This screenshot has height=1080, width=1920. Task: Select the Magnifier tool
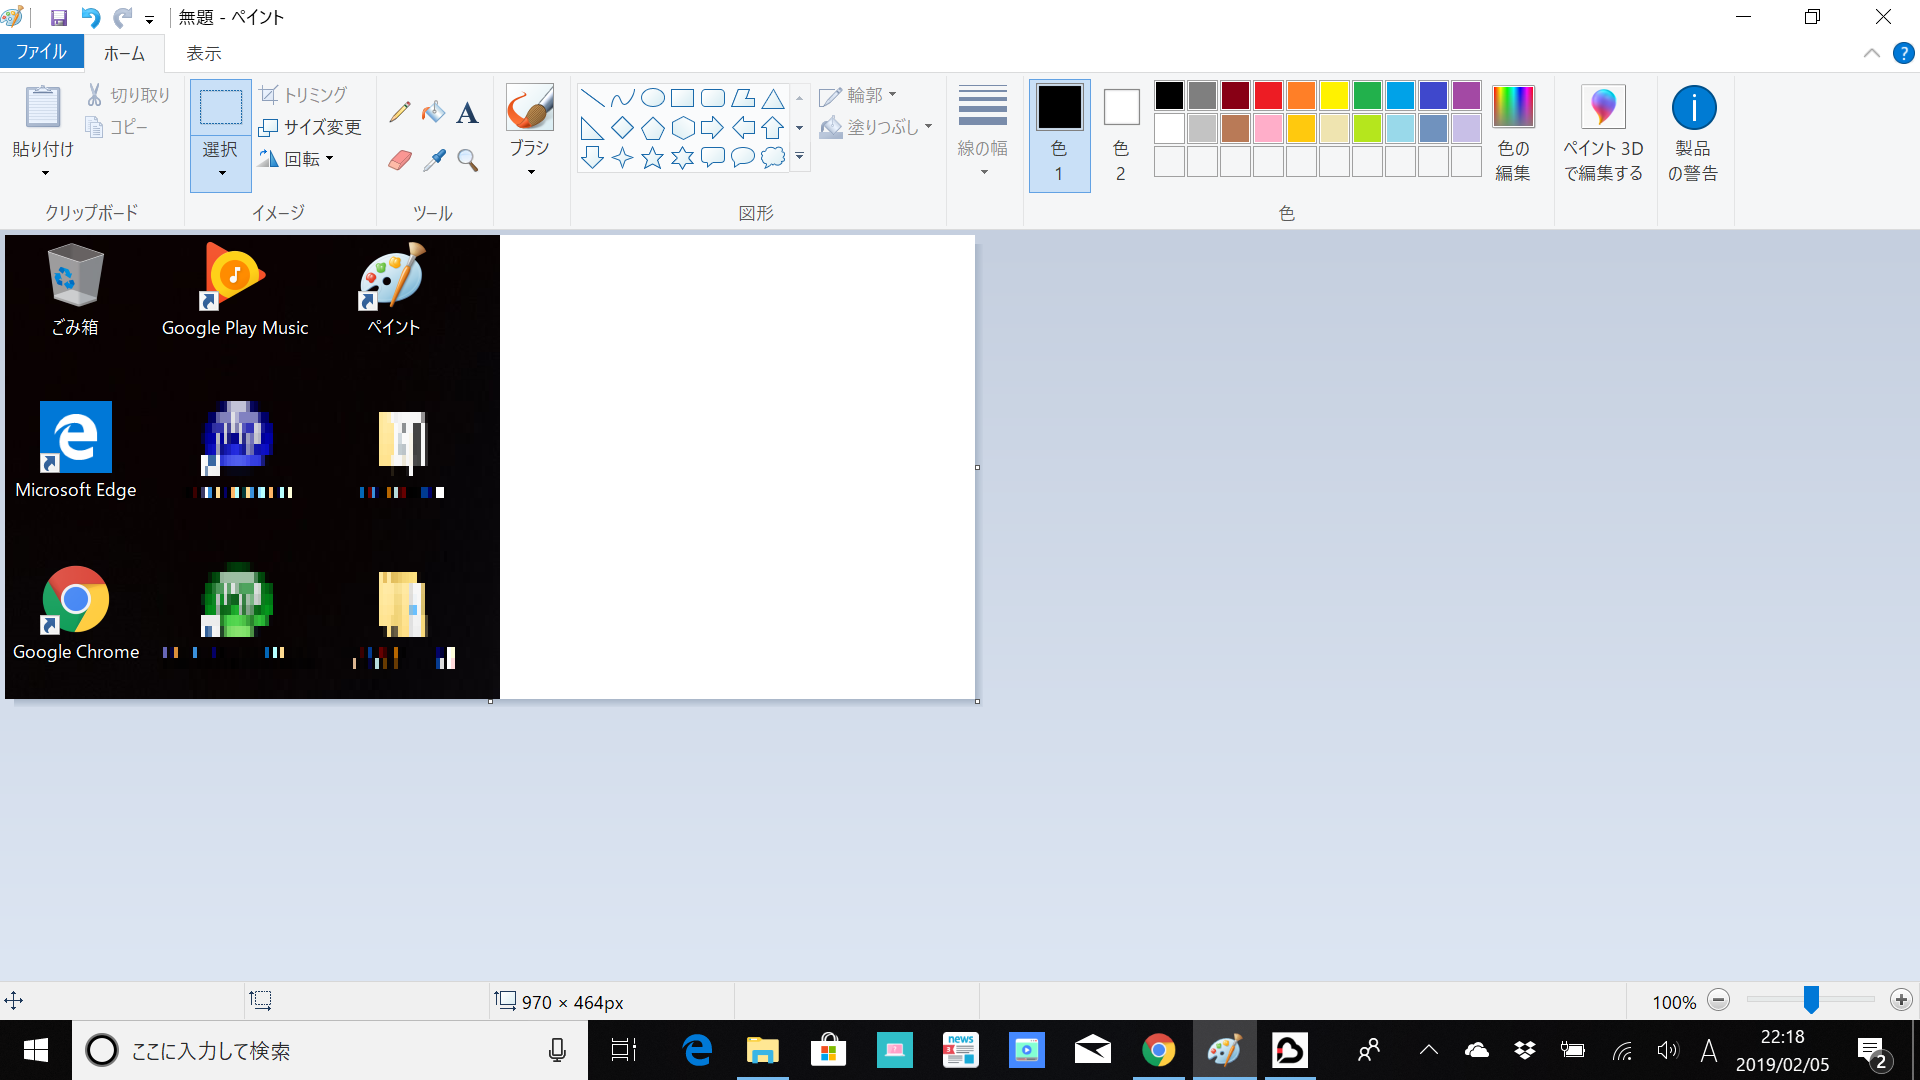coord(467,160)
